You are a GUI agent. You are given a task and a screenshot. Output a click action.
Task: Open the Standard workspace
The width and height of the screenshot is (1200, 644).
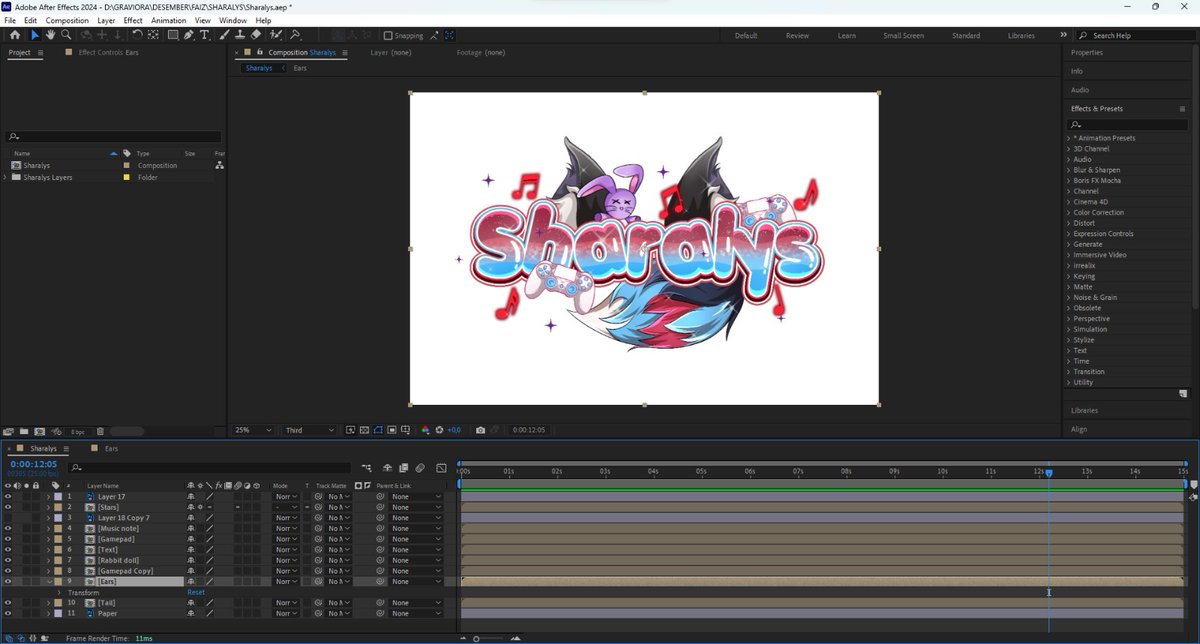[x=966, y=35]
